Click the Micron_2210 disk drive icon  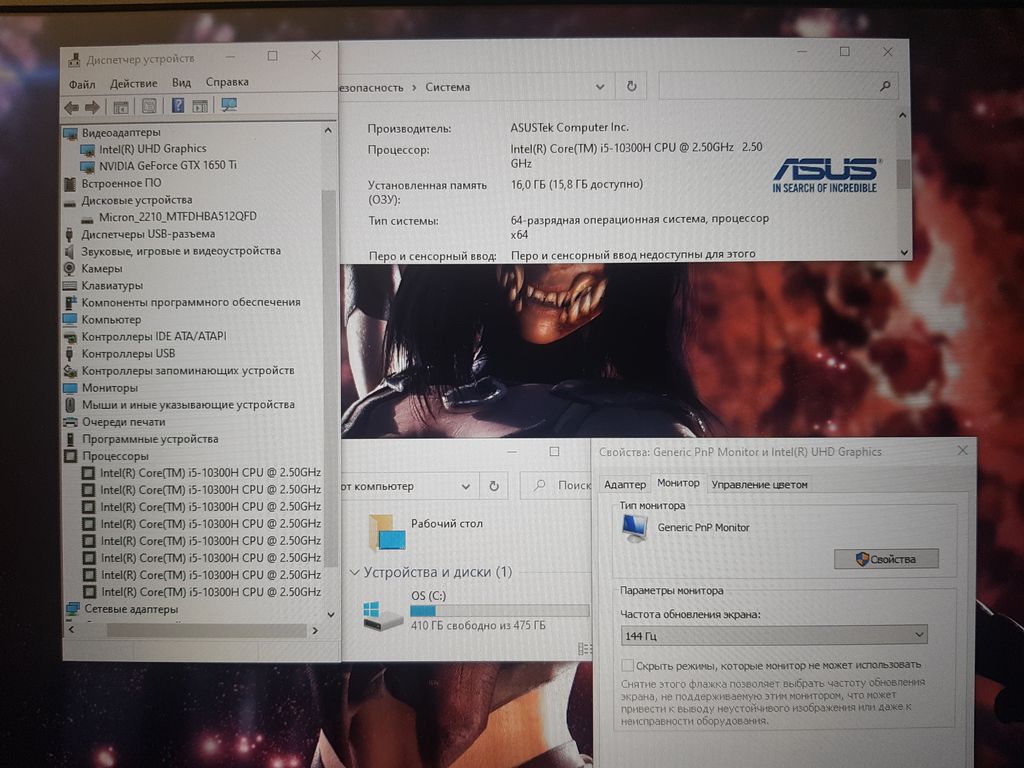87,218
